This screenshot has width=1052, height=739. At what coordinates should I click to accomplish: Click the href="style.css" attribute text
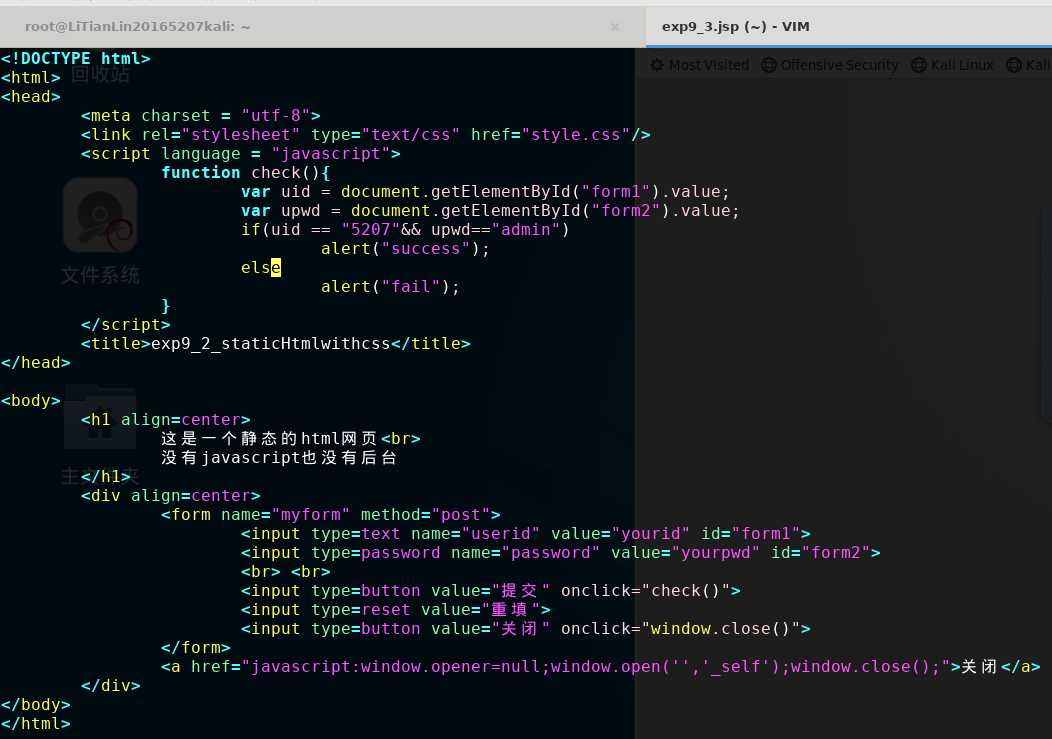550,134
